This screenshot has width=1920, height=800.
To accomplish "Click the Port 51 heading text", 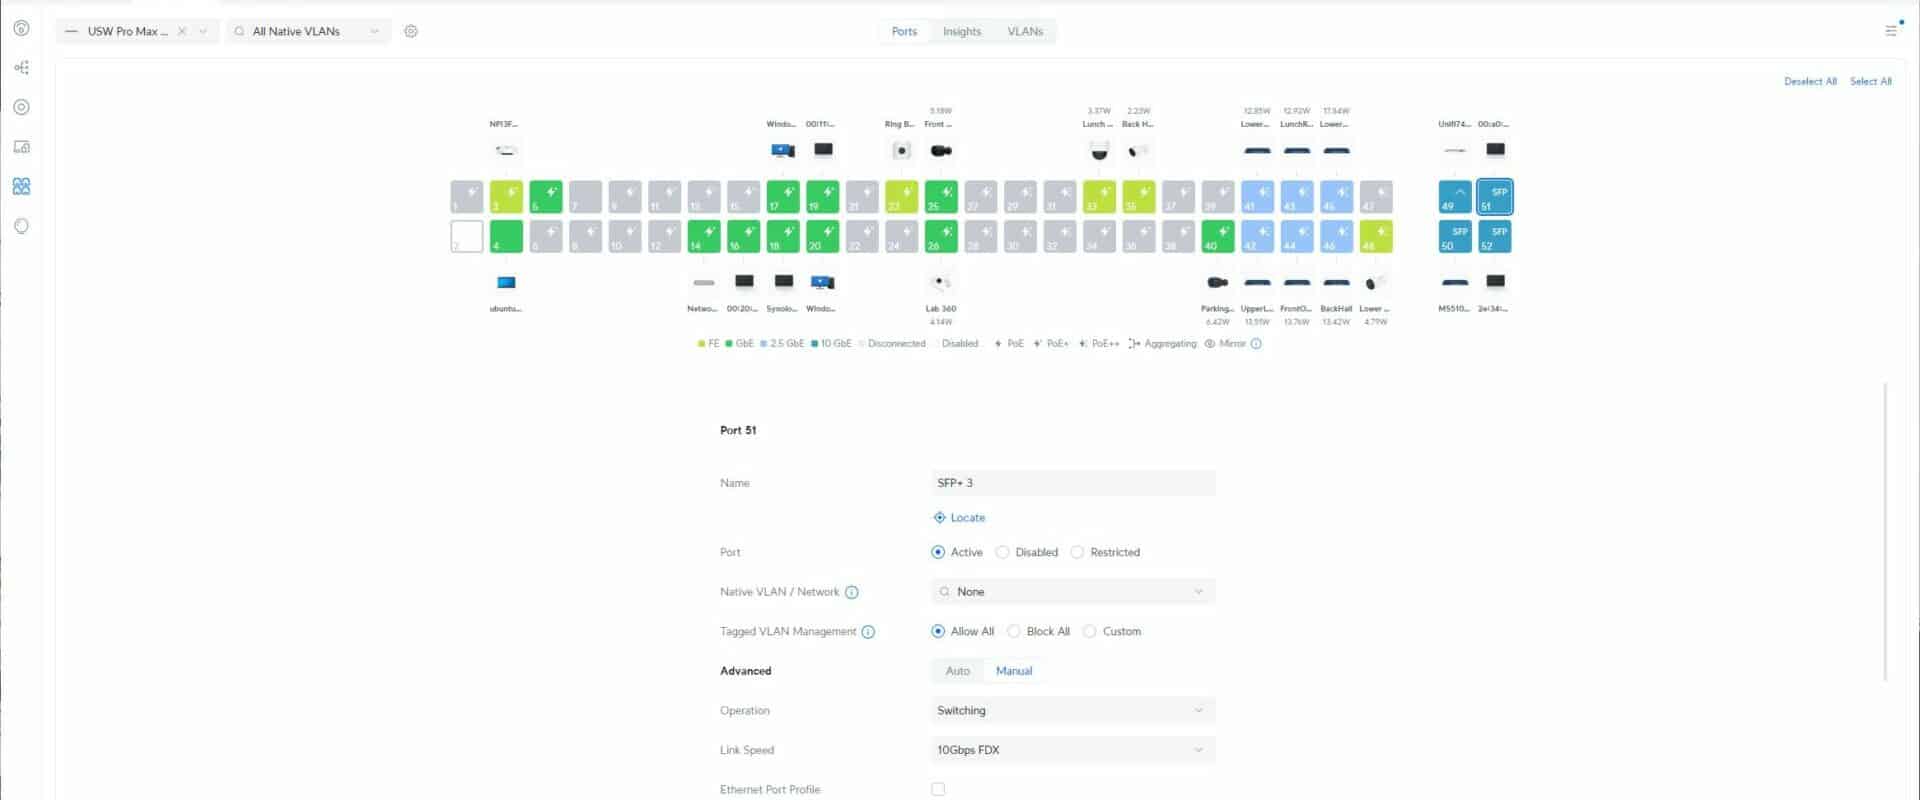I will pos(738,430).
